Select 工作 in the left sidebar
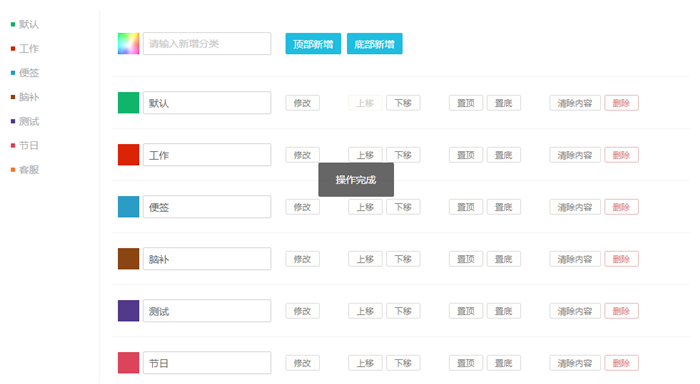The height and width of the screenshot is (384, 700). pyautogui.click(x=25, y=48)
